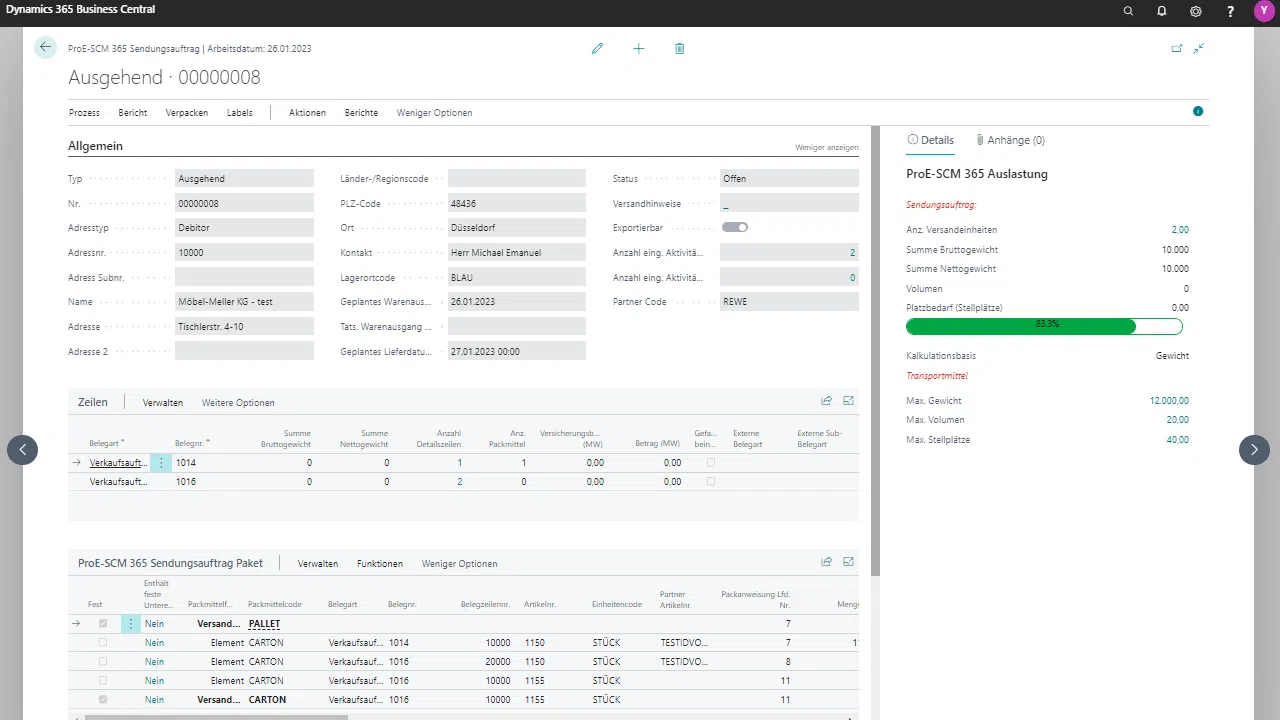Open the Berichte menu
The width and height of the screenshot is (1280, 720).
pyautogui.click(x=362, y=113)
